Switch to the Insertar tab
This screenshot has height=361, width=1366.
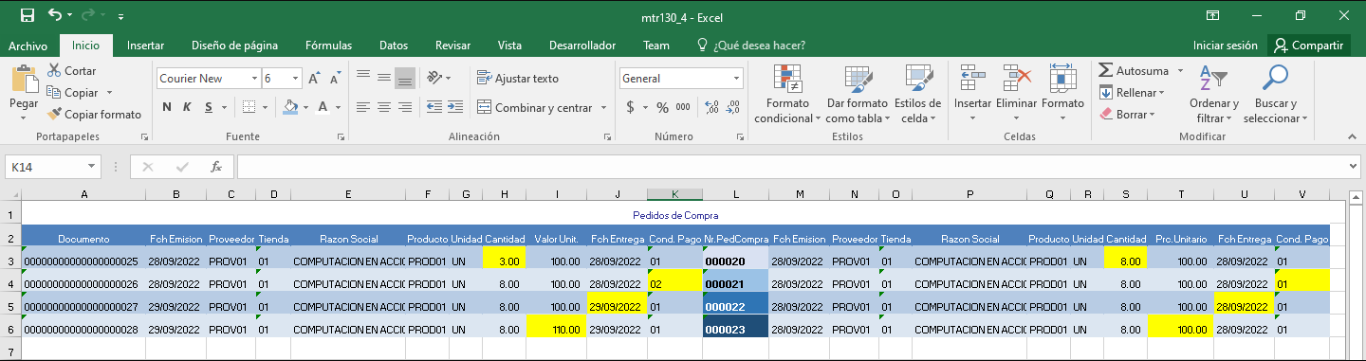(x=146, y=45)
